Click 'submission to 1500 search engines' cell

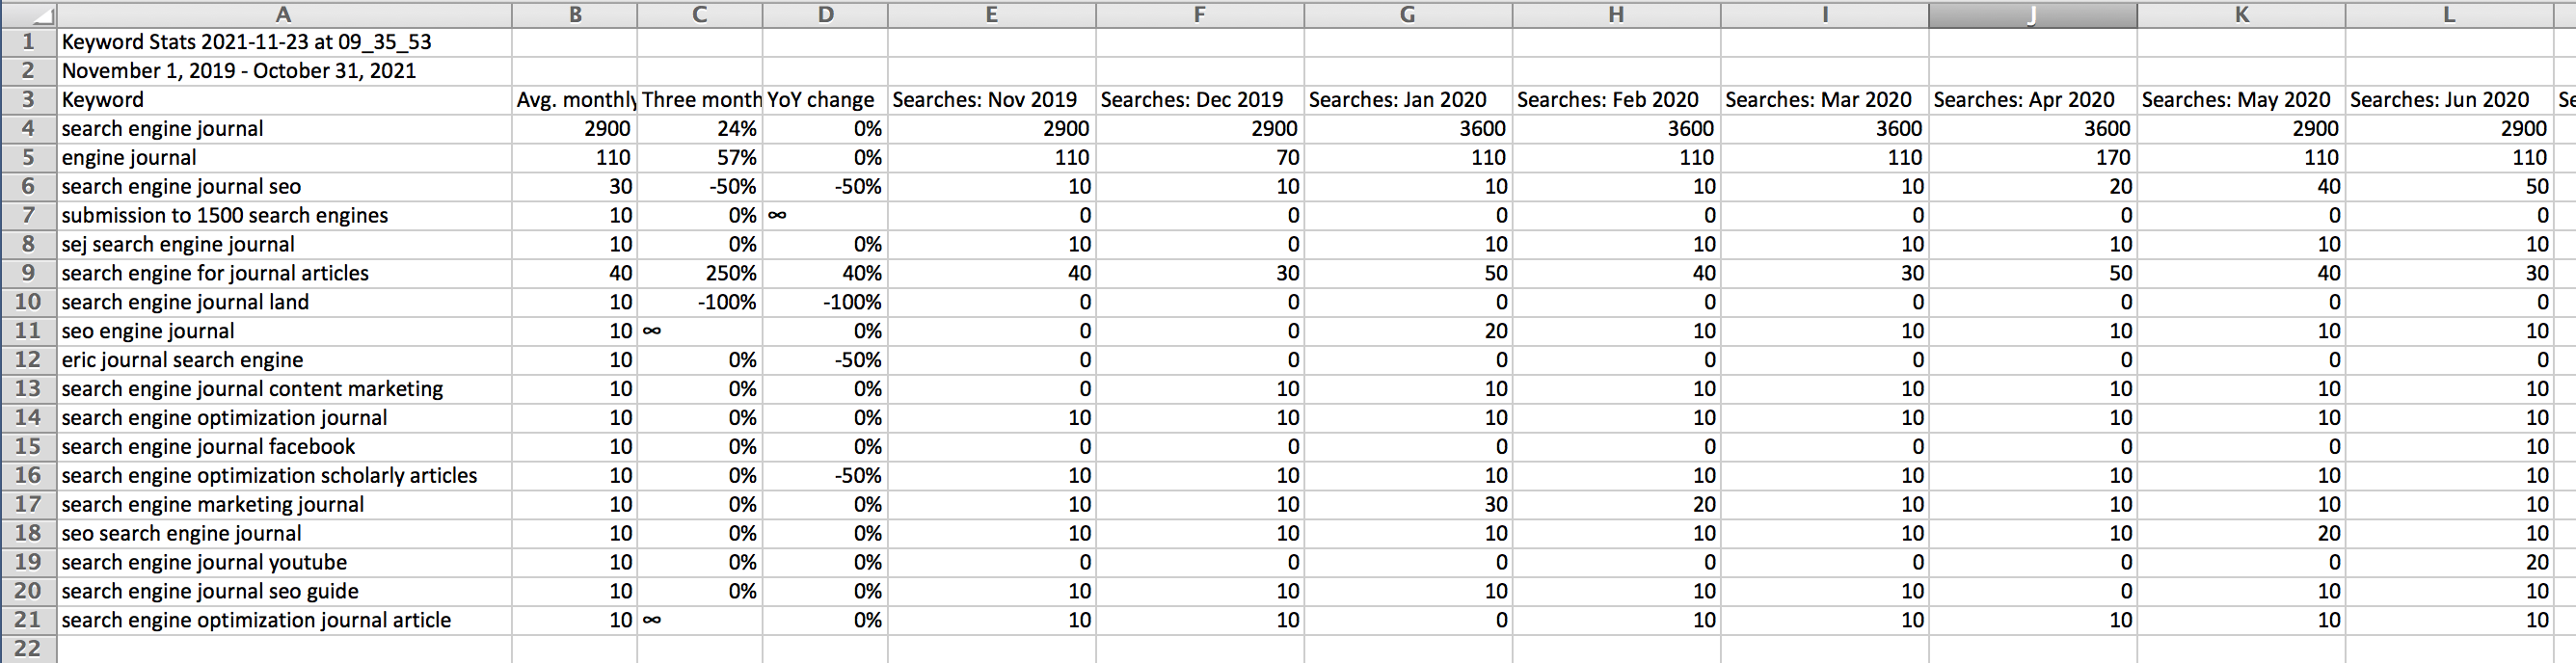(x=284, y=216)
